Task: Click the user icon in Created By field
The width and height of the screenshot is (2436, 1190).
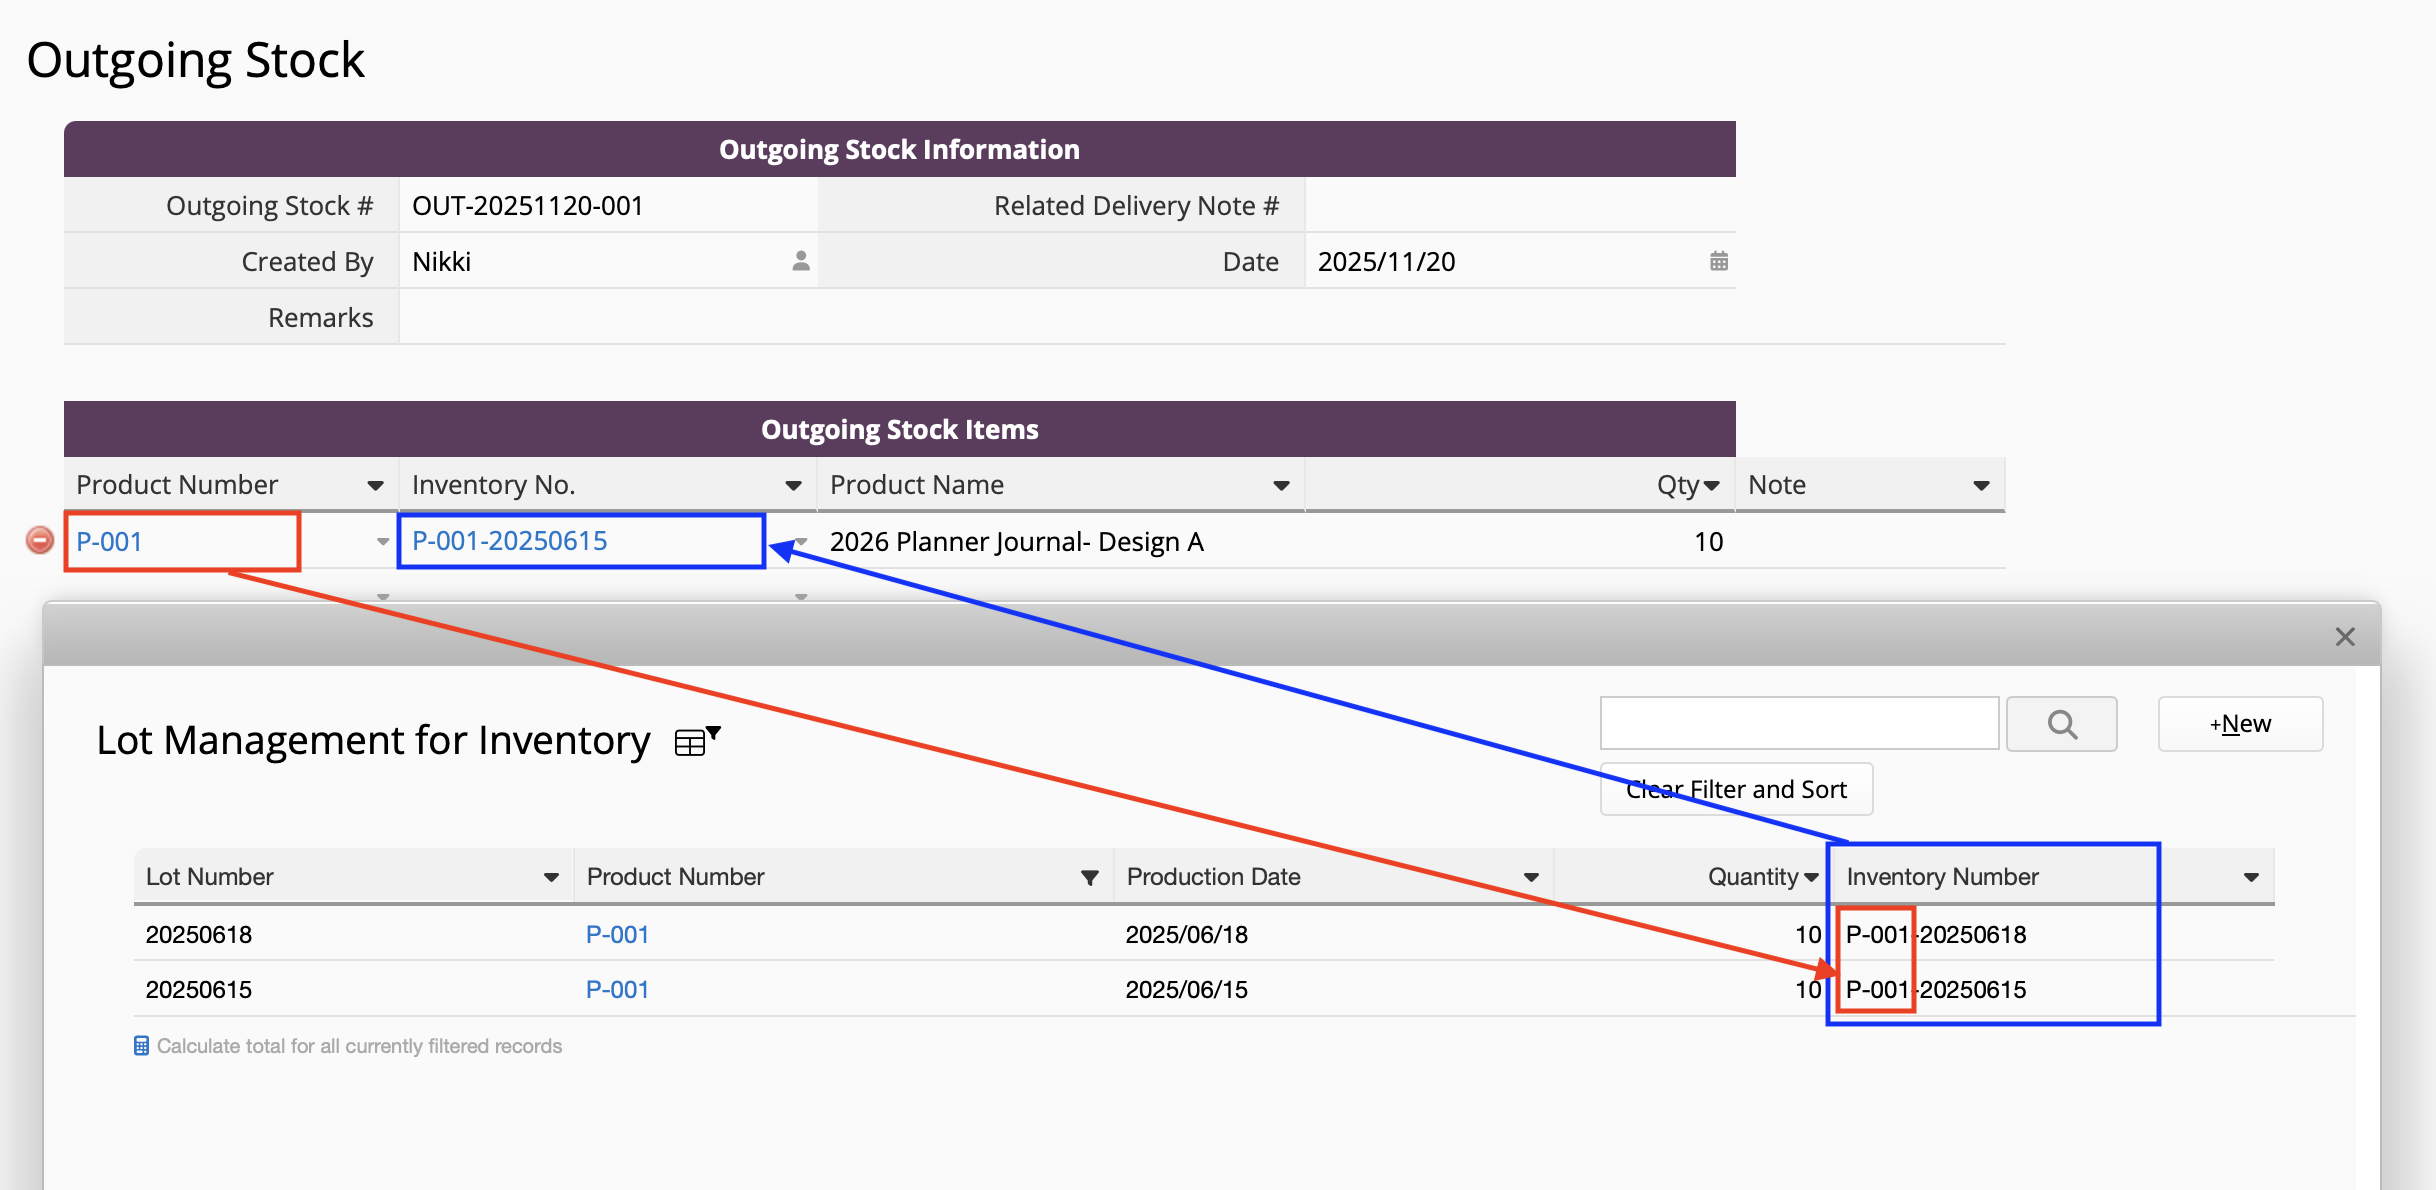Action: click(800, 261)
